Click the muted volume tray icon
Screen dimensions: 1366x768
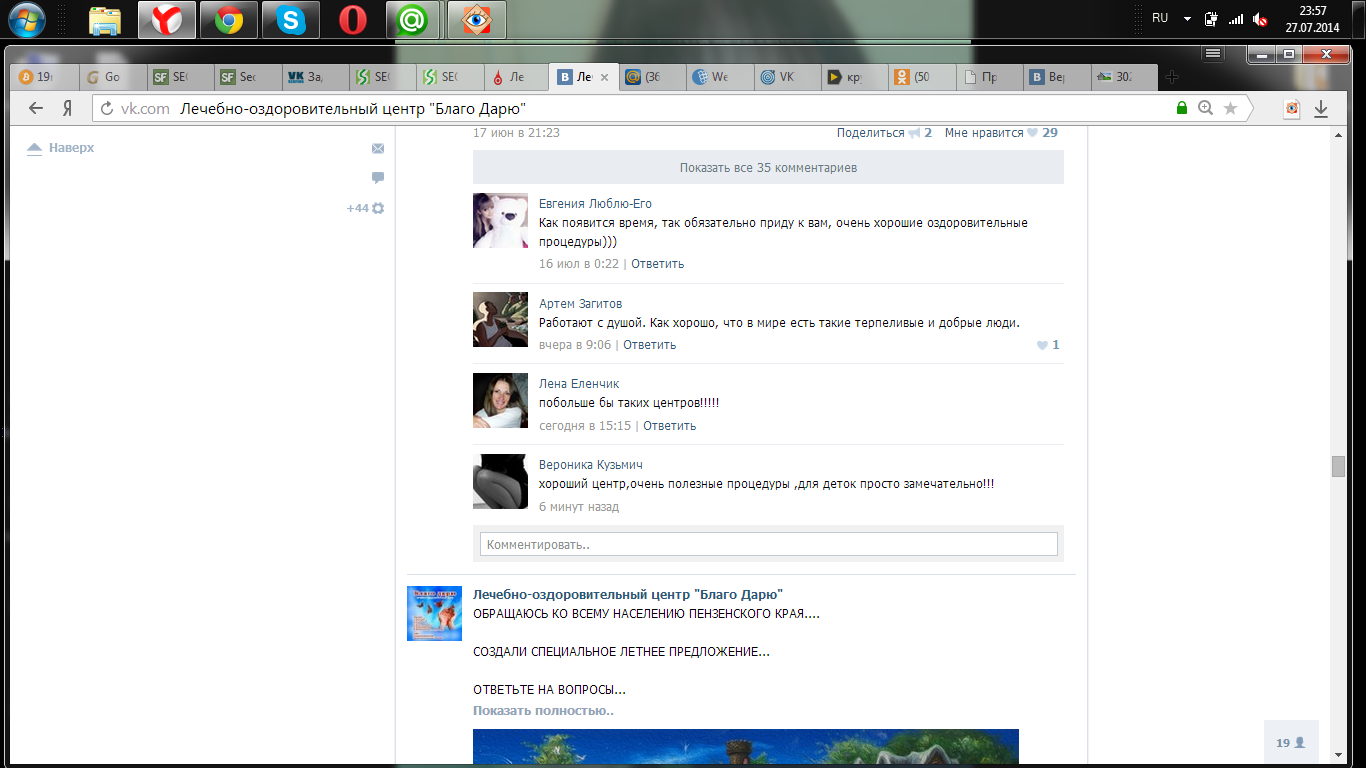(1261, 19)
